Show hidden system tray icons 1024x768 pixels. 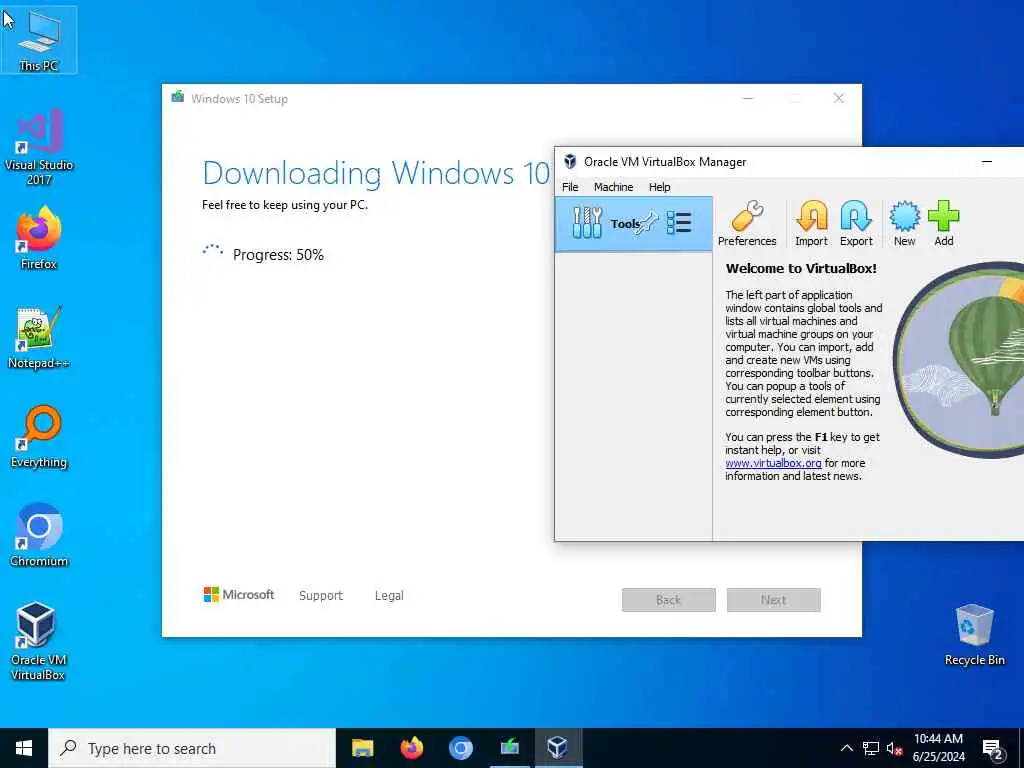[846, 748]
